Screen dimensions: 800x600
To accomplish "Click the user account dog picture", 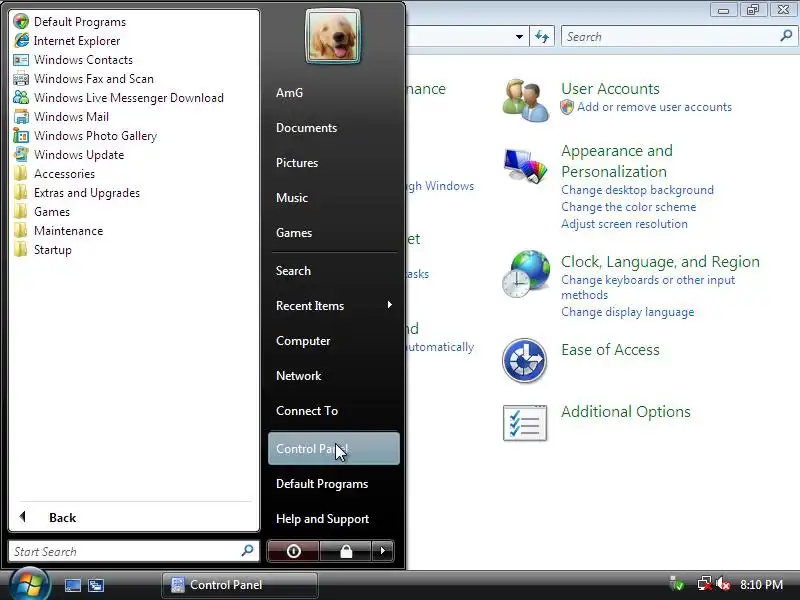I will click(x=333, y=36).
